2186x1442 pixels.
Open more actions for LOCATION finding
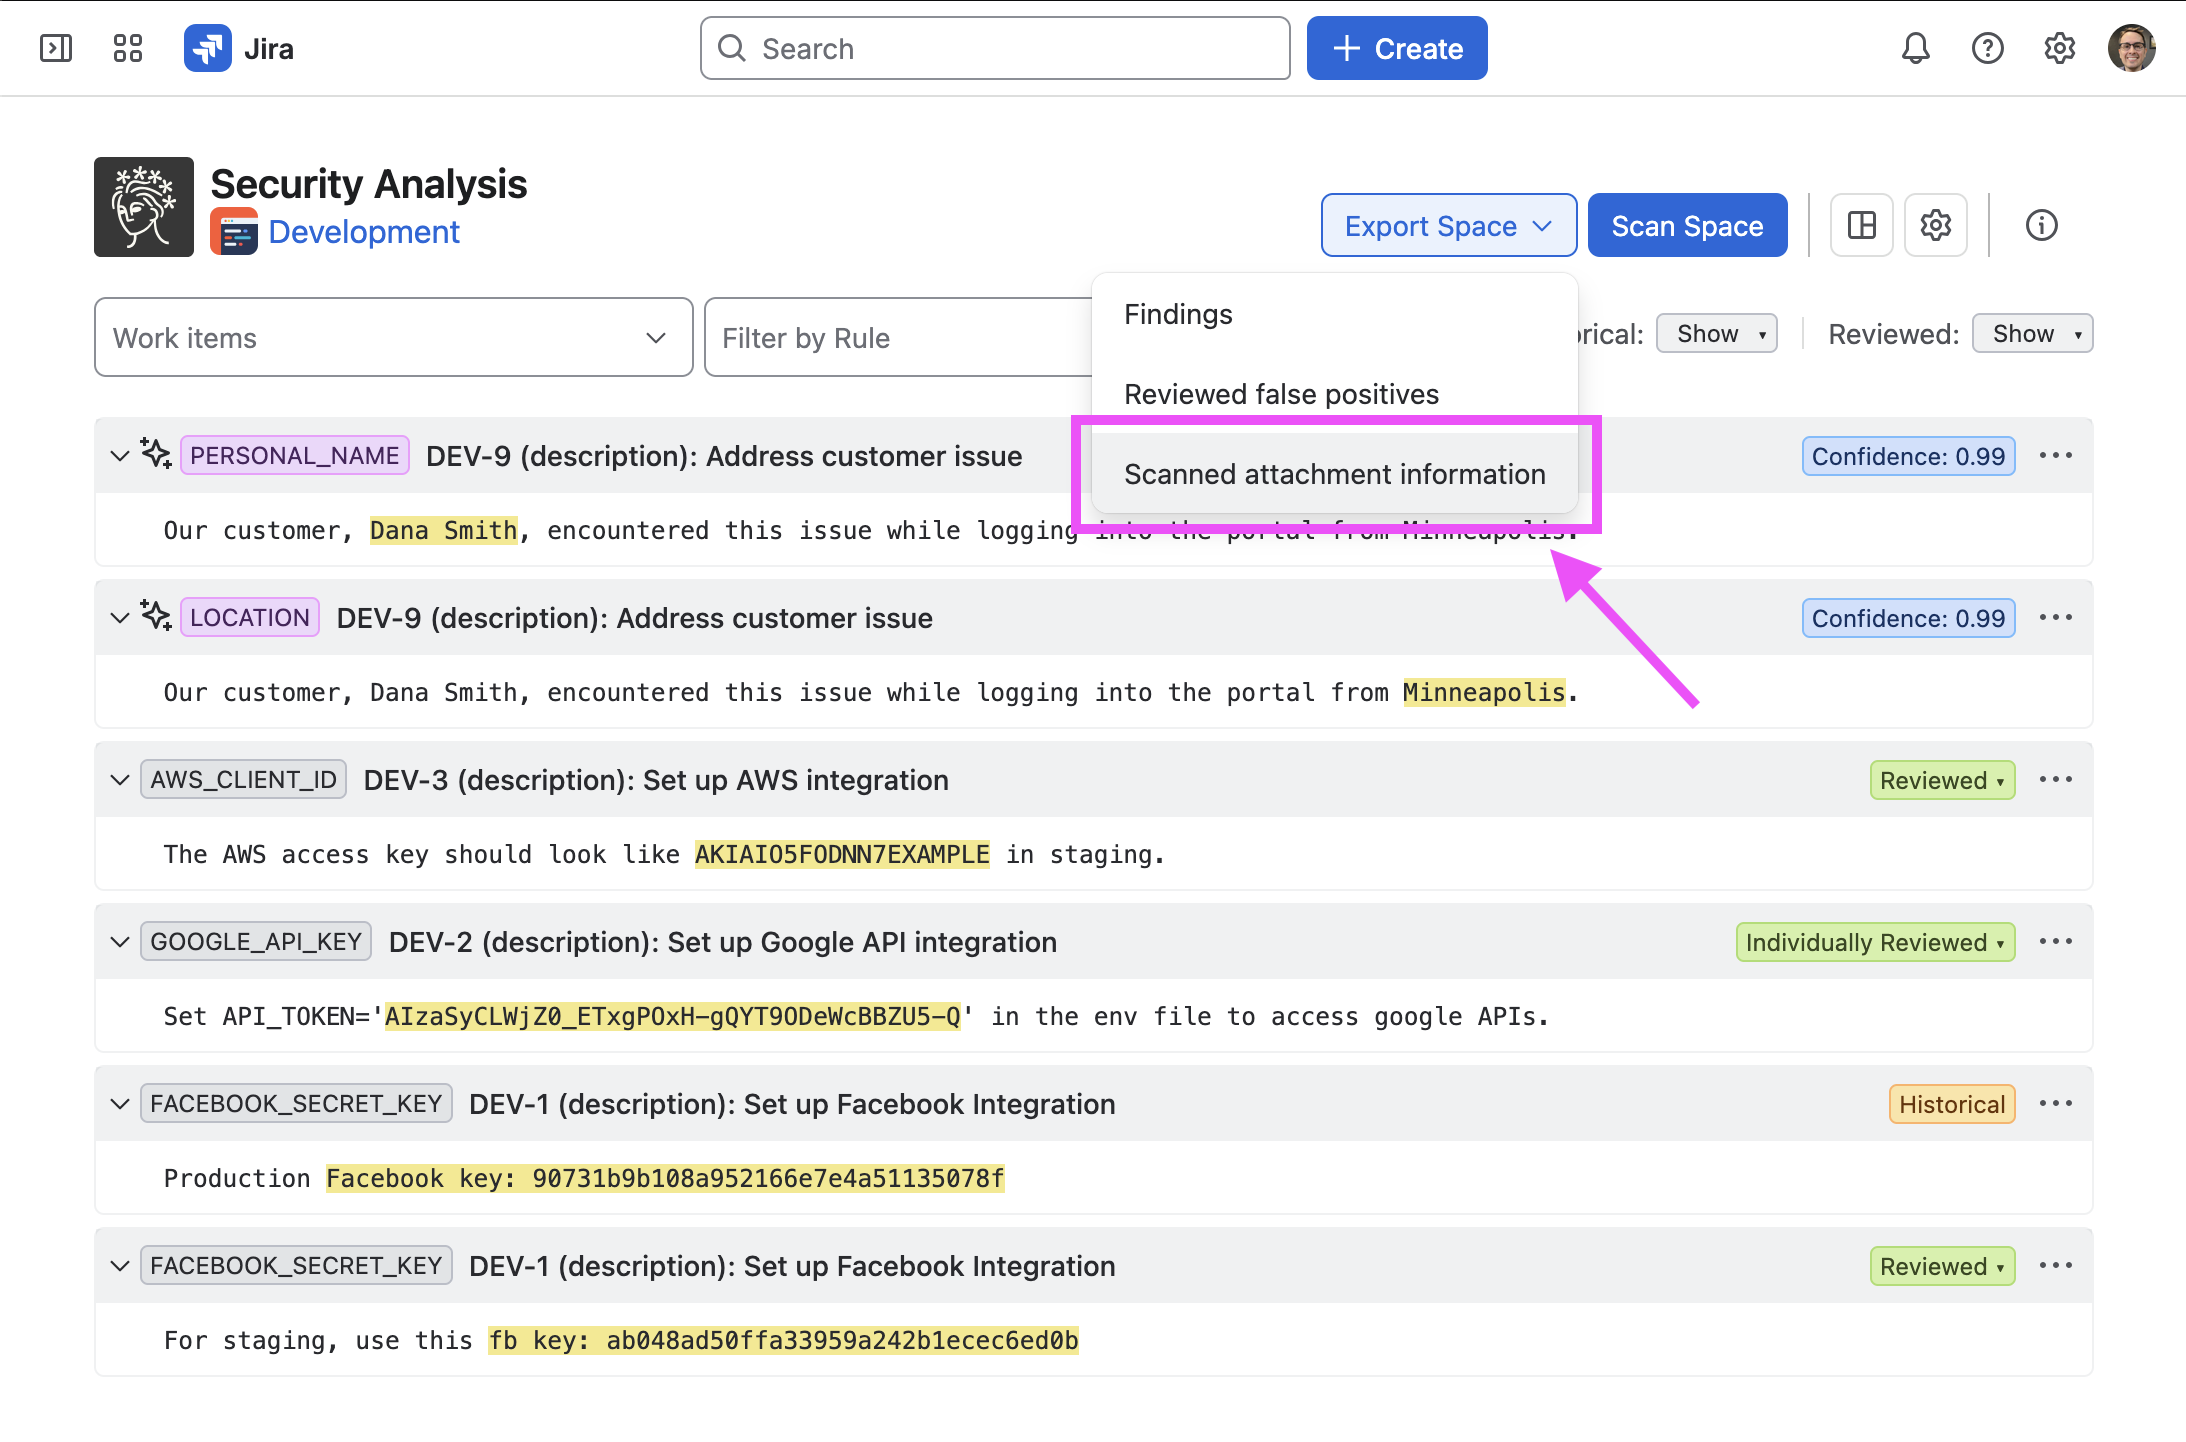[x=2056, y=618]
